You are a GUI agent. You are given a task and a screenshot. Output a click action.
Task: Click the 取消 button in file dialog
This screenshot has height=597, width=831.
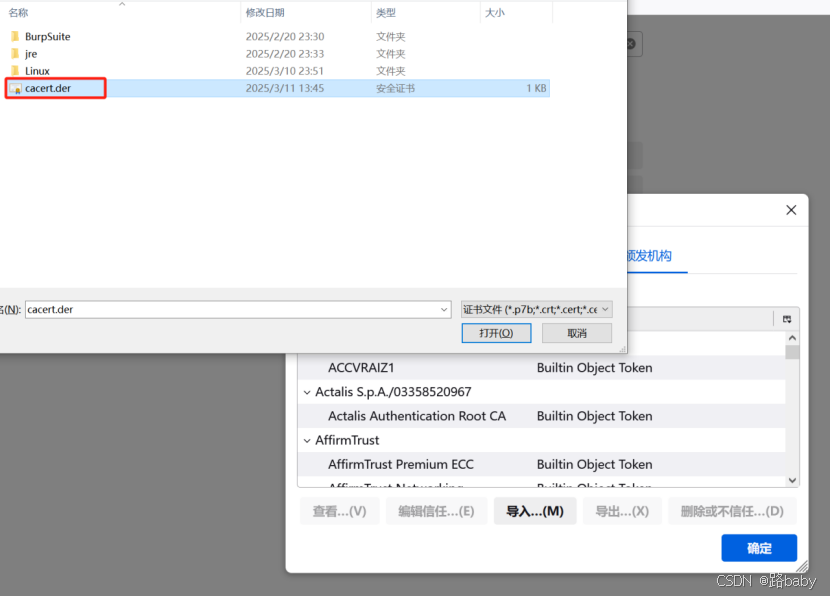576,333
